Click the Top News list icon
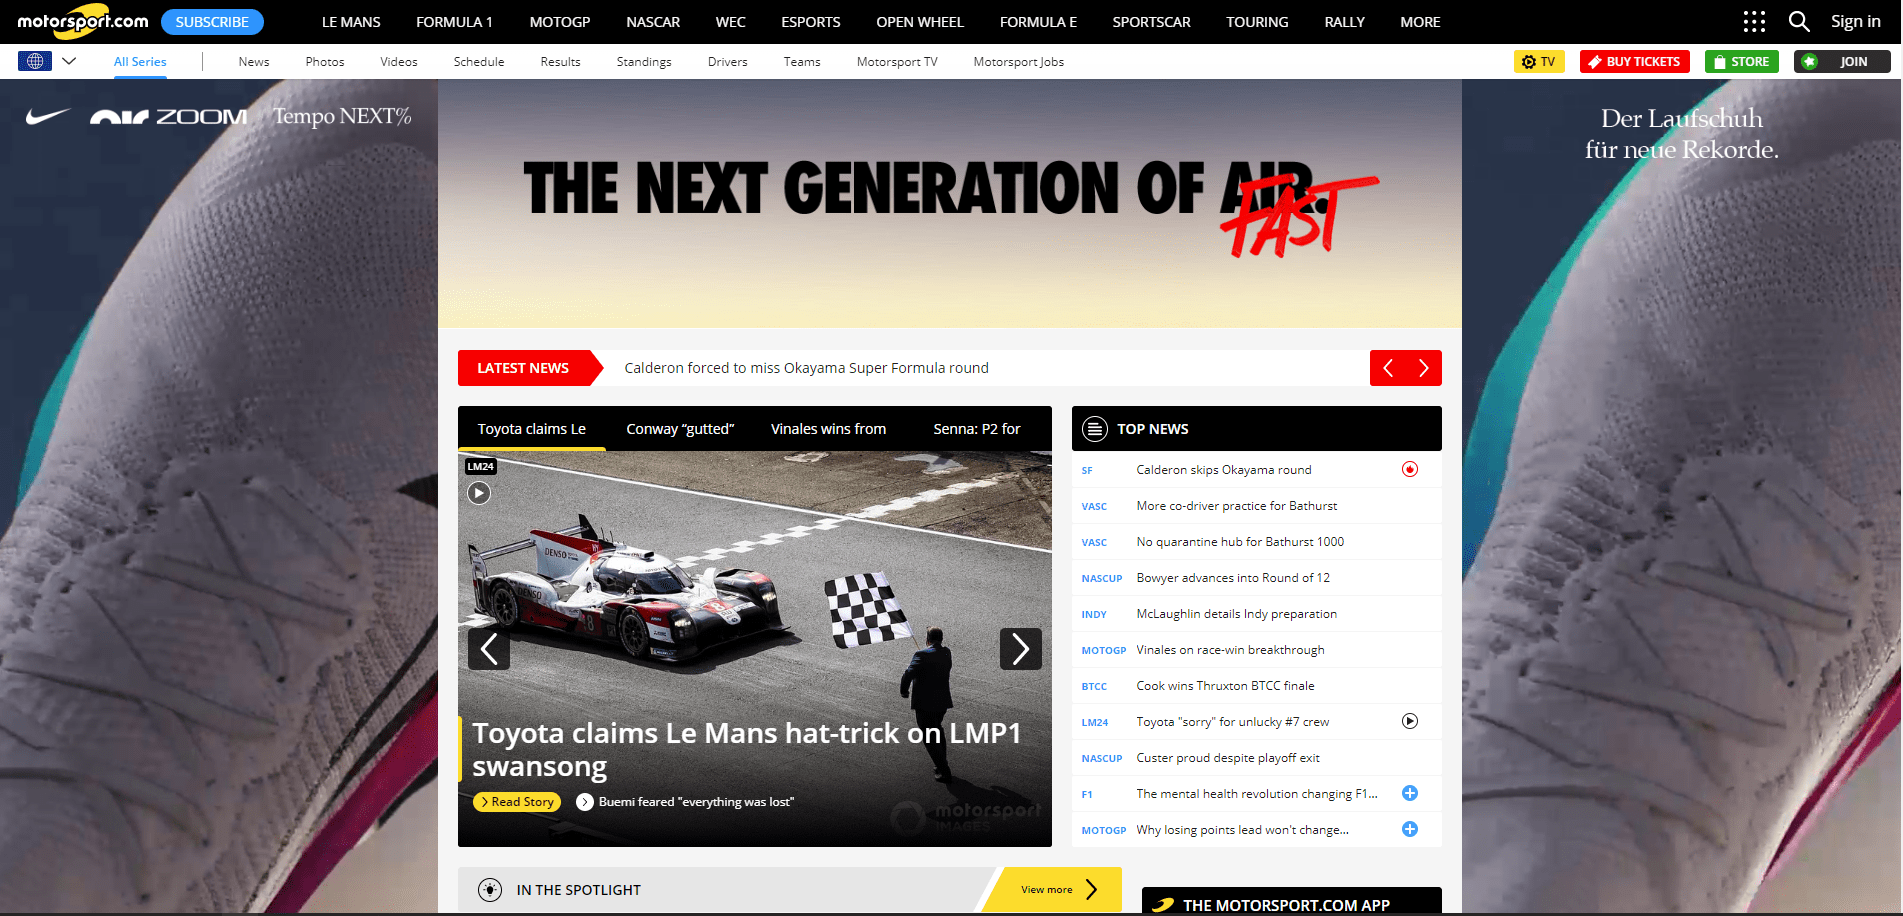The height and width of the screenshot is (916, 1903). [1095, 429]
